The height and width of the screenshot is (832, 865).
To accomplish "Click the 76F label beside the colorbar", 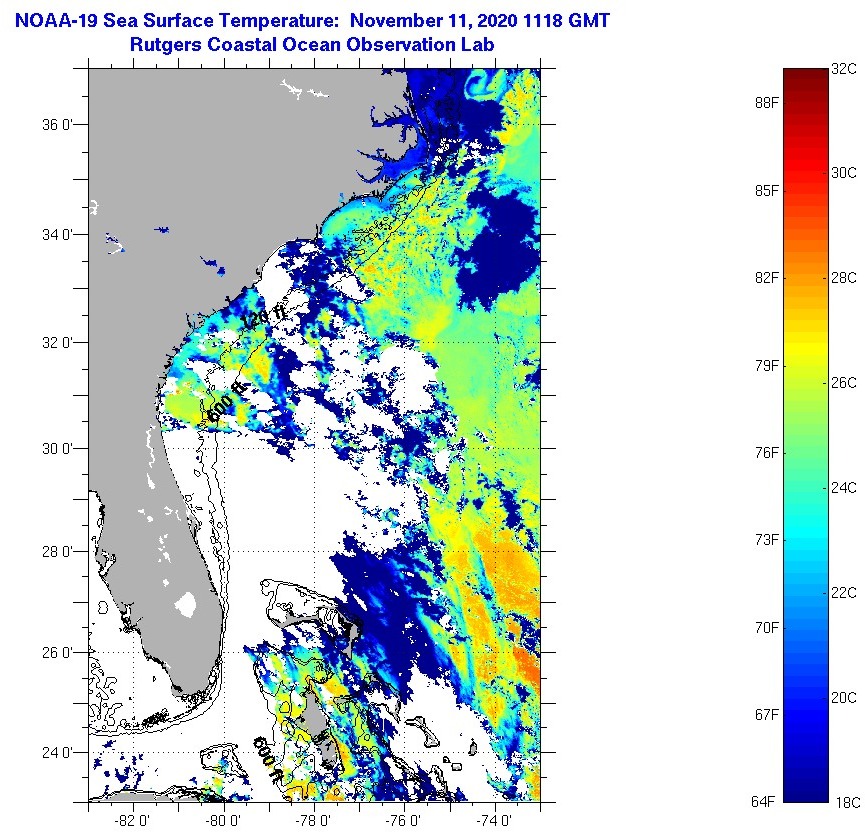I will coord(767,452).
